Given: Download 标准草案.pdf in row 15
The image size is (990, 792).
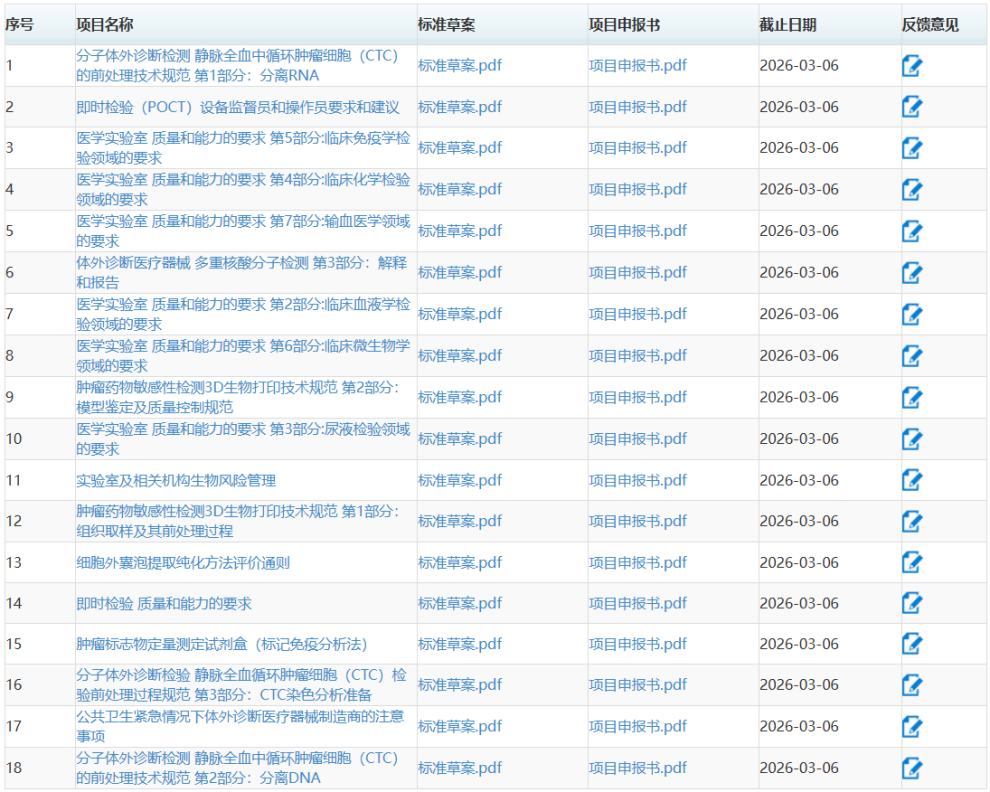Looking at the screenshot, I should coord(459,644).
